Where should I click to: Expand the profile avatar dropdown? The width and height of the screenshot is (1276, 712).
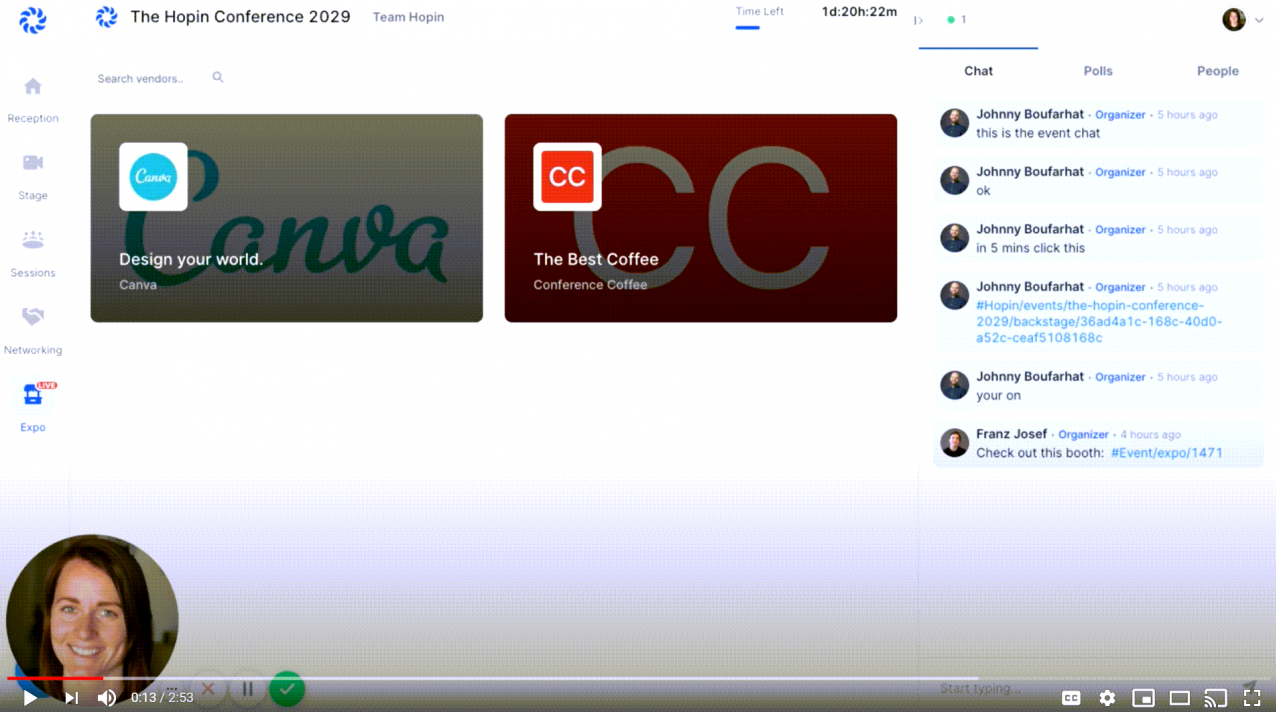point(1242,20)
